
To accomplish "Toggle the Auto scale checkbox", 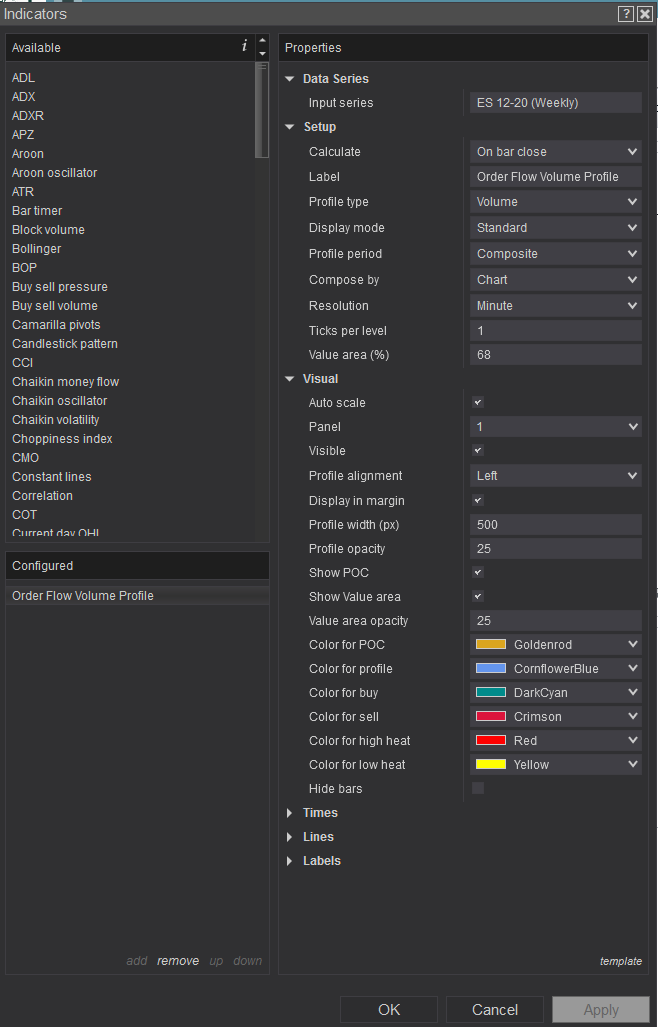I will [478, 402].
